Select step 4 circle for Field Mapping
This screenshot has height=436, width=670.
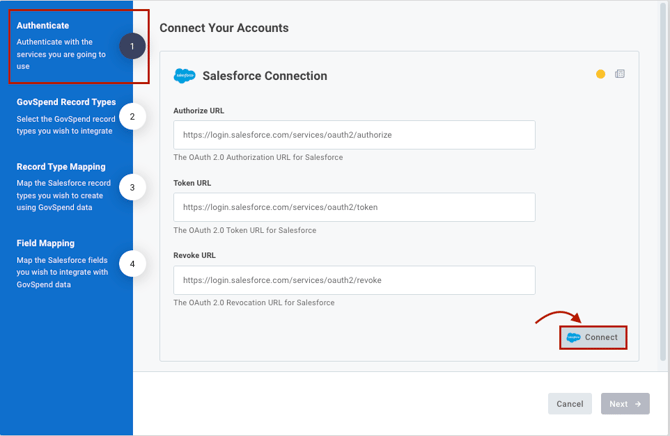(x=132, y=264)
